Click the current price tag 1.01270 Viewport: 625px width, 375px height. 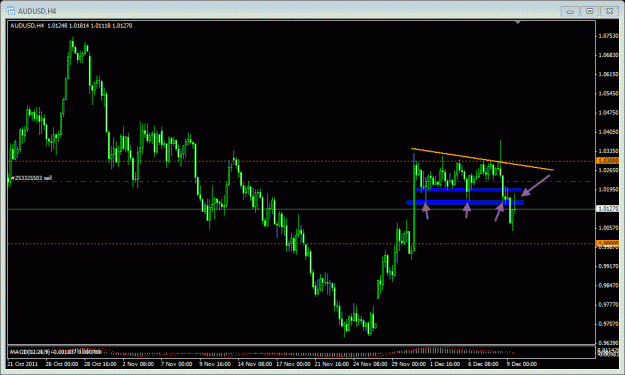pos(607,208)
